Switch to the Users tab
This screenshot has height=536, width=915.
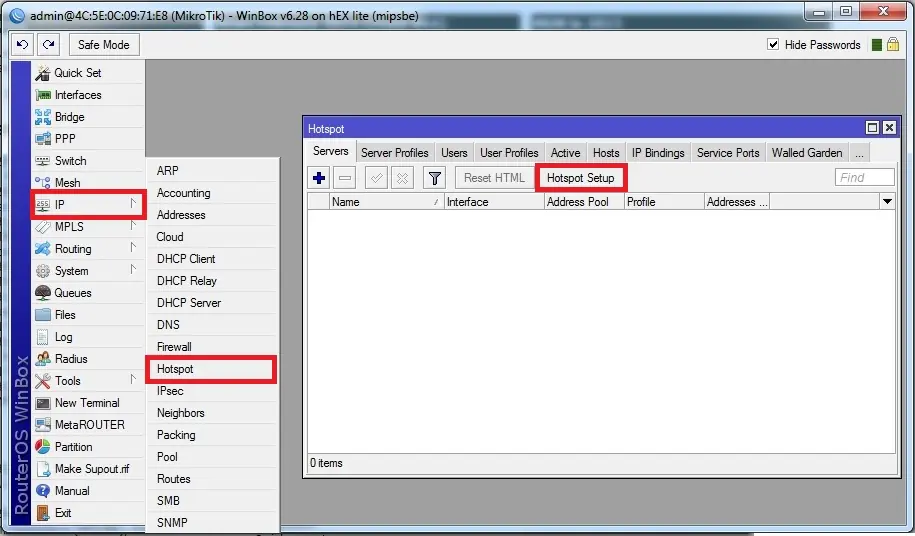[454, 153]
